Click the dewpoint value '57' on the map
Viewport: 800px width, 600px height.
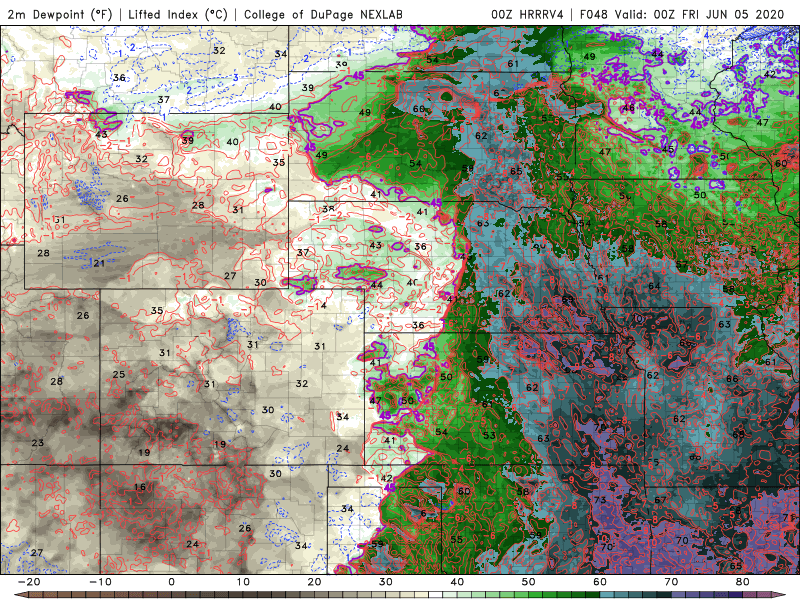pos(682,264)
